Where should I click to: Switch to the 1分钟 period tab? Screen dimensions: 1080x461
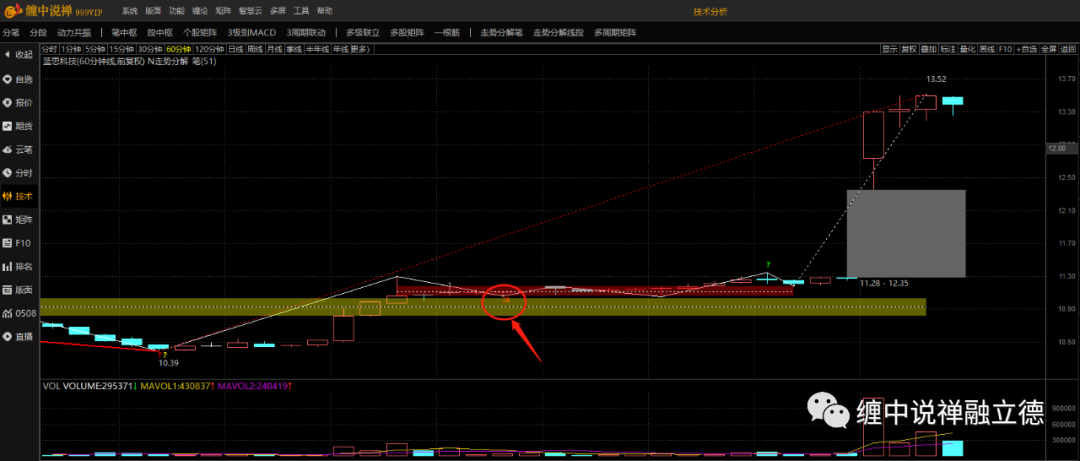point(72,49)
